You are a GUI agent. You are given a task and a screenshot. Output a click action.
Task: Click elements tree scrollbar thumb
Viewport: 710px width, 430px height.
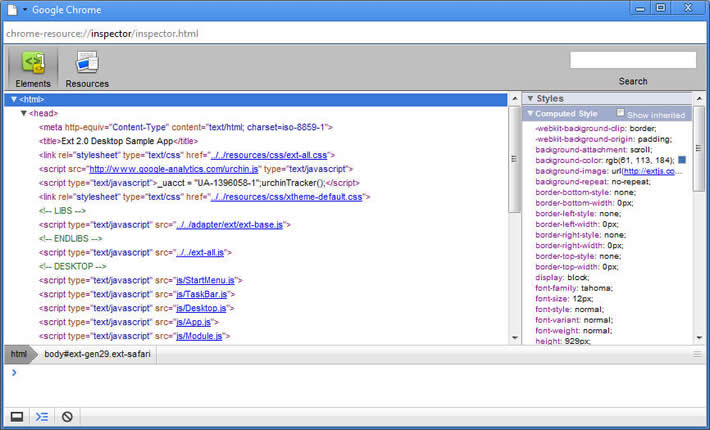(x=515, y=159)
